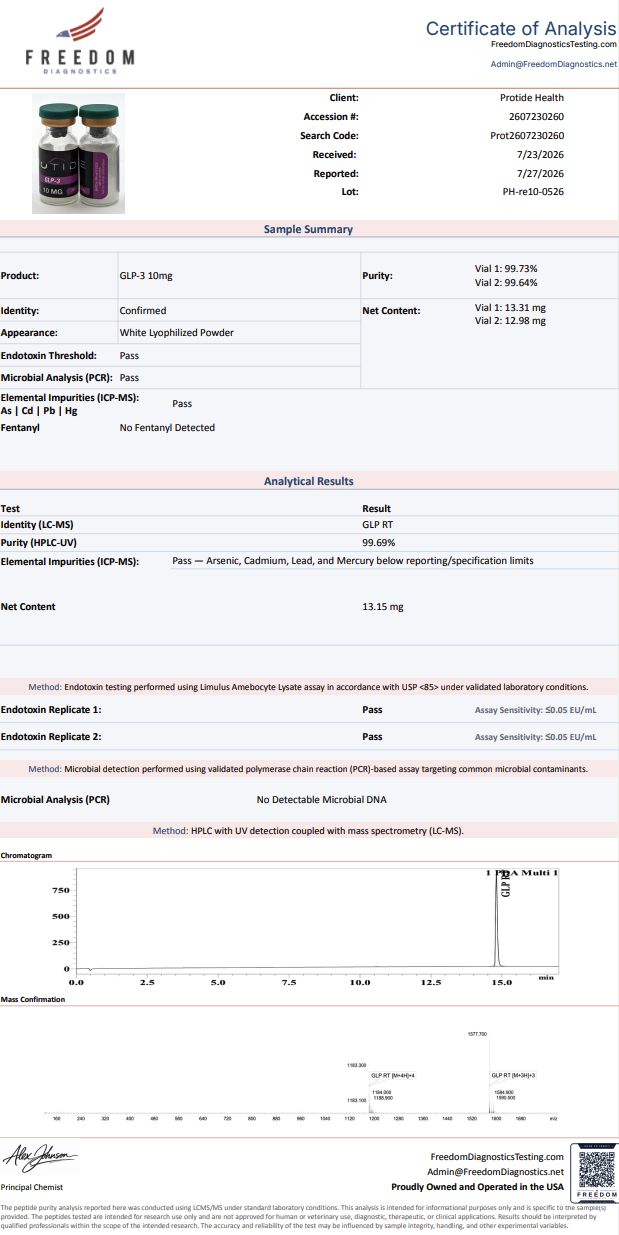Click Pass next to Endotoxin Threshold
619x1235 pixels.
point(129,355)
